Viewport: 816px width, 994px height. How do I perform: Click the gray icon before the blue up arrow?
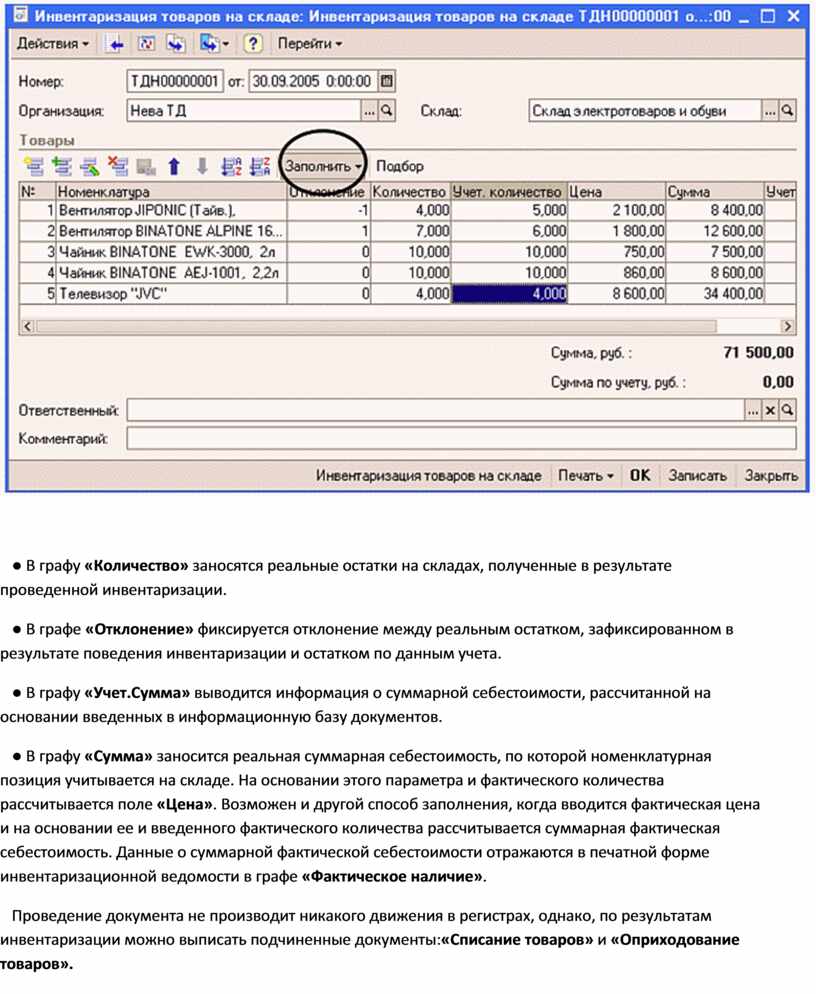click(146, 166)
